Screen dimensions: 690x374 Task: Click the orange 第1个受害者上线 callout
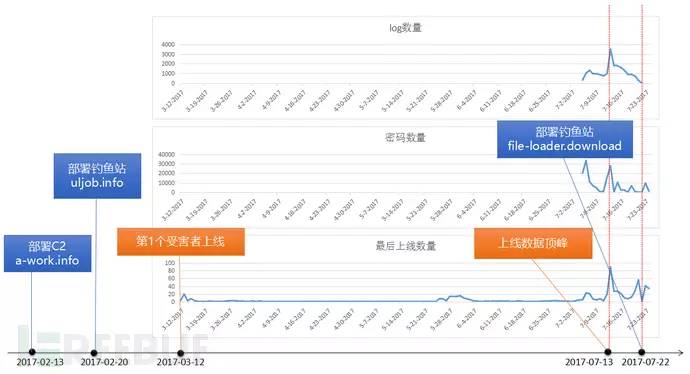click(x=180, y=241)
